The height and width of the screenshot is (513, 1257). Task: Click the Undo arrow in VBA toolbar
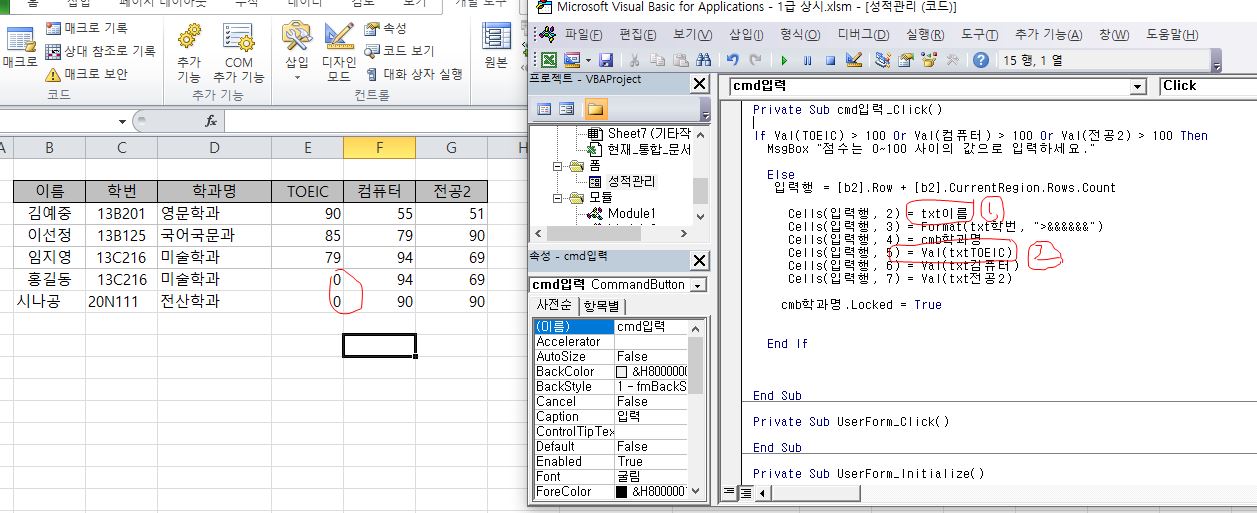(733, 61)
